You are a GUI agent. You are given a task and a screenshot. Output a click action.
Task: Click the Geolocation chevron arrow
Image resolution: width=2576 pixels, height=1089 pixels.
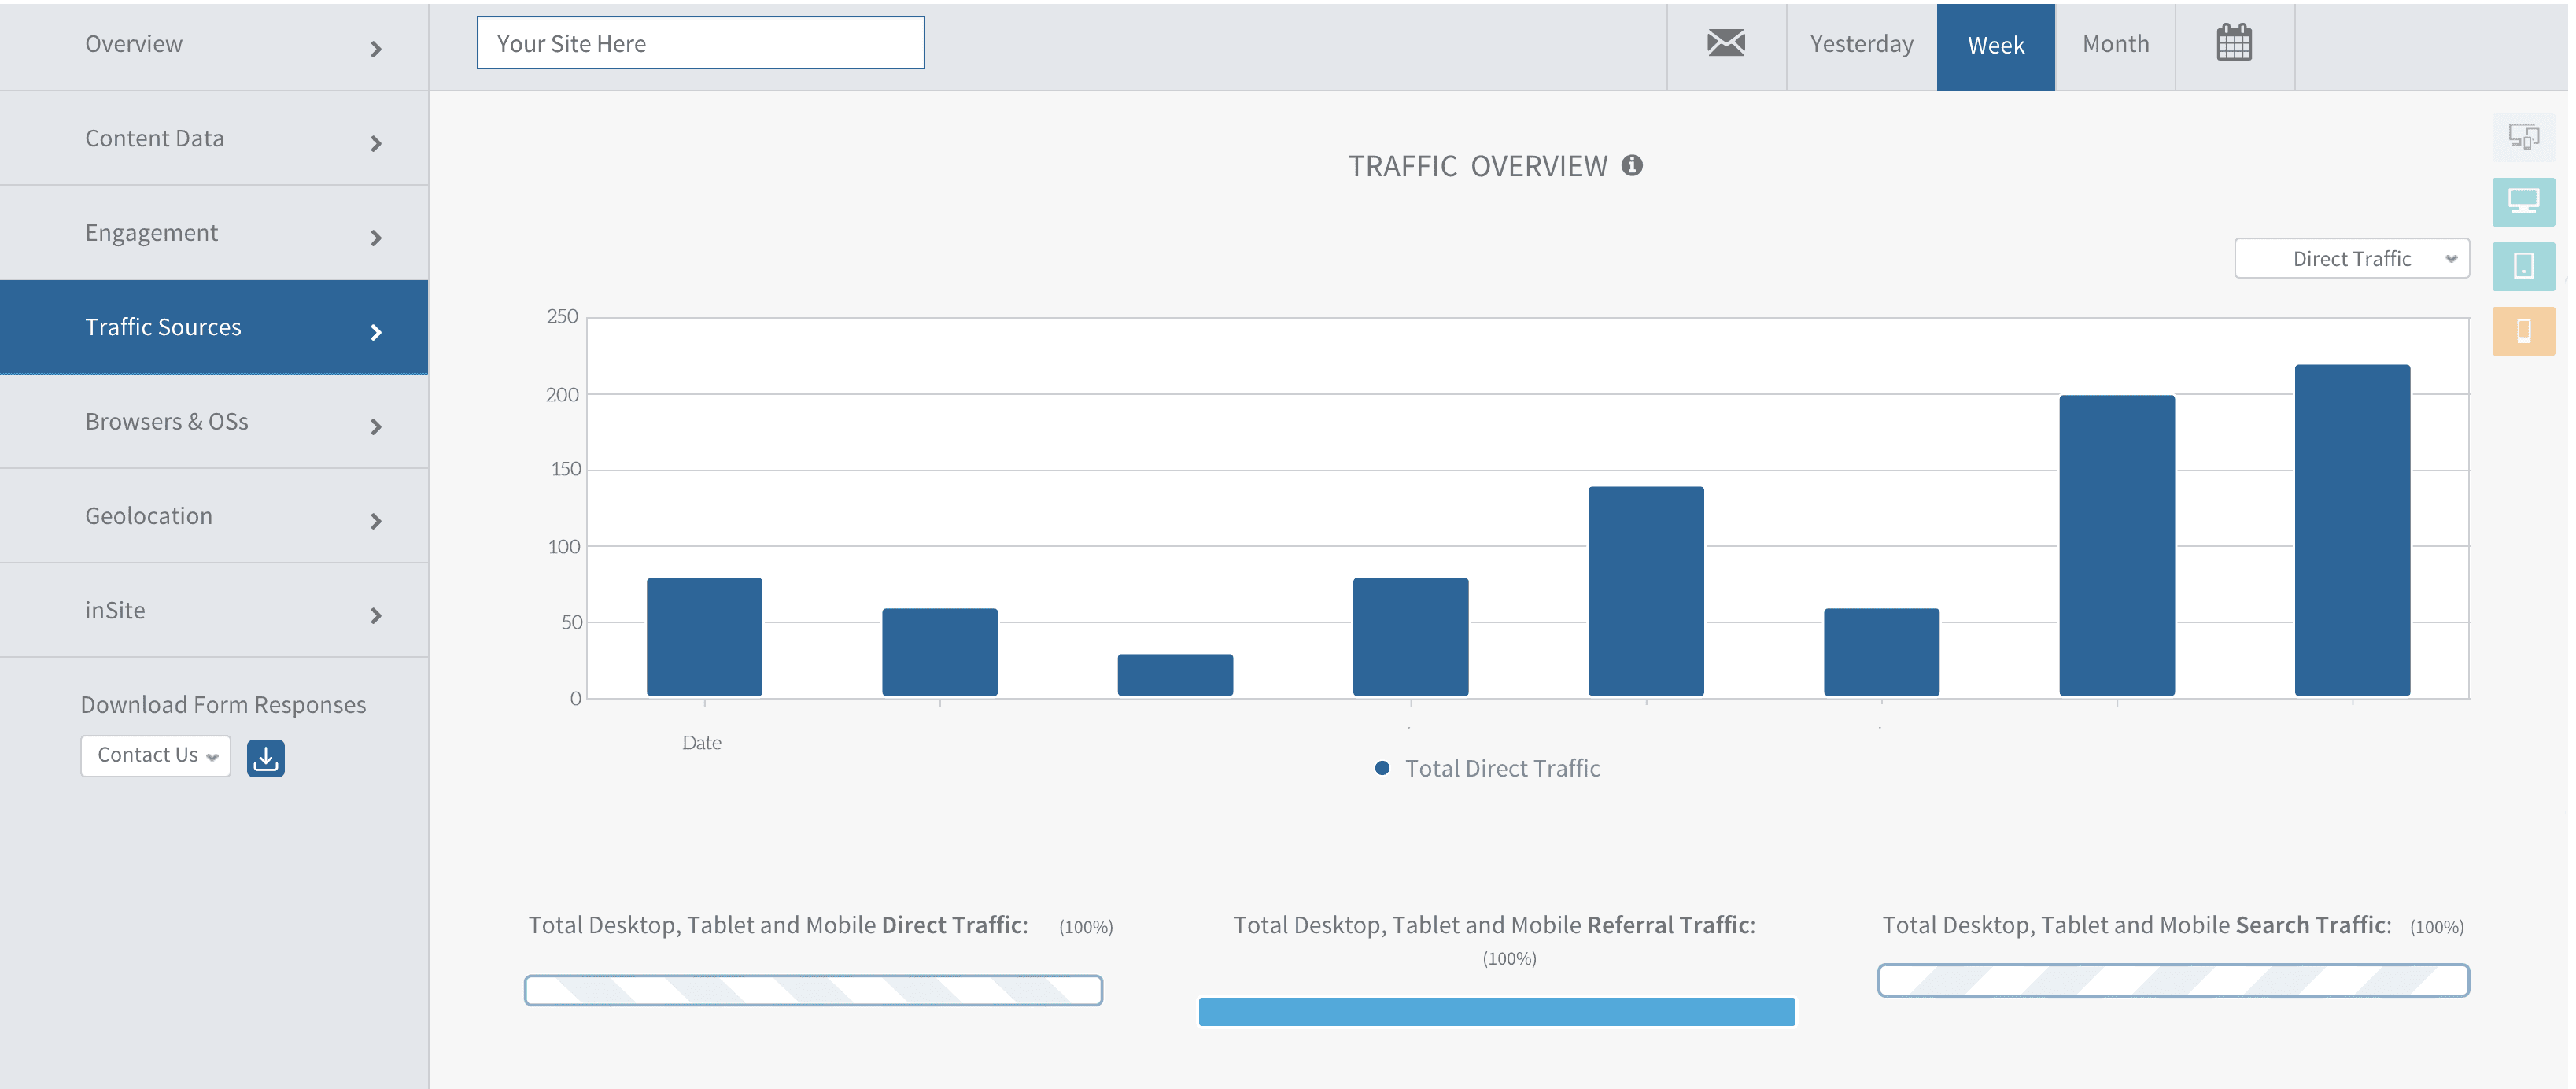pyautogui.click(x=376, y=521)
